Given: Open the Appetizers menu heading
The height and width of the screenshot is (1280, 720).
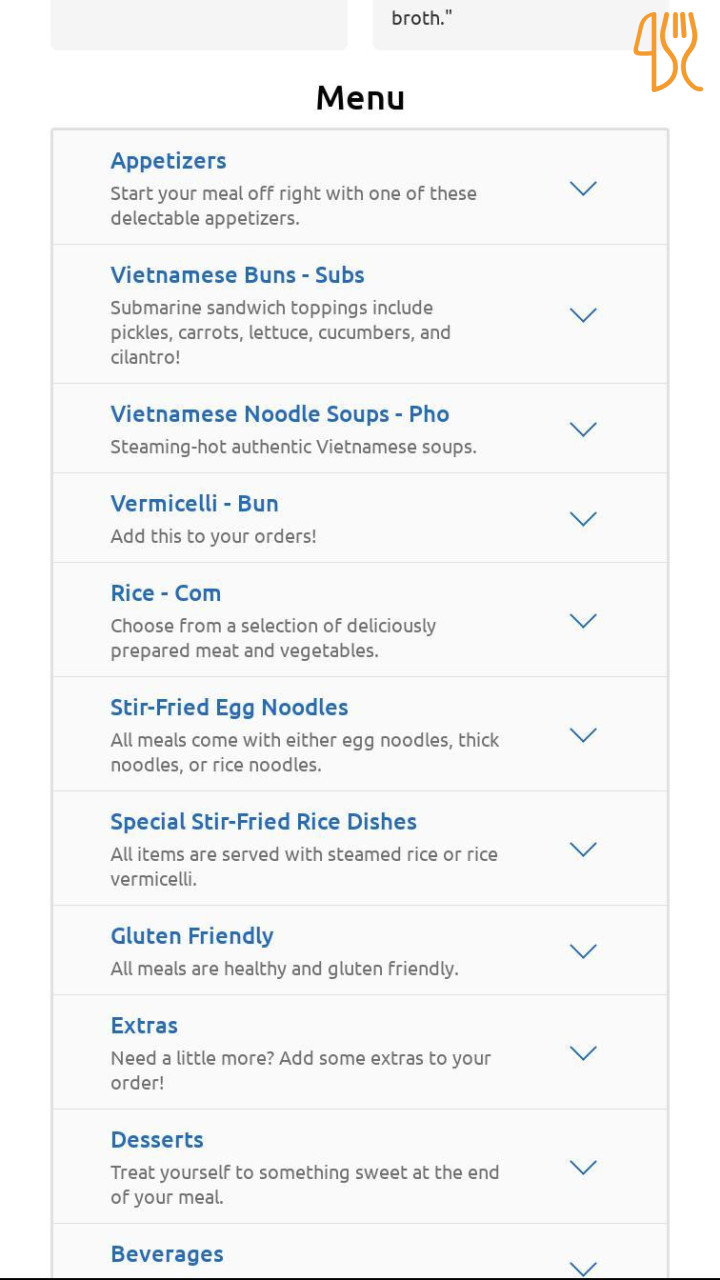Looking at the screenshot, I should pyautogui.click(x=168, y=161).
